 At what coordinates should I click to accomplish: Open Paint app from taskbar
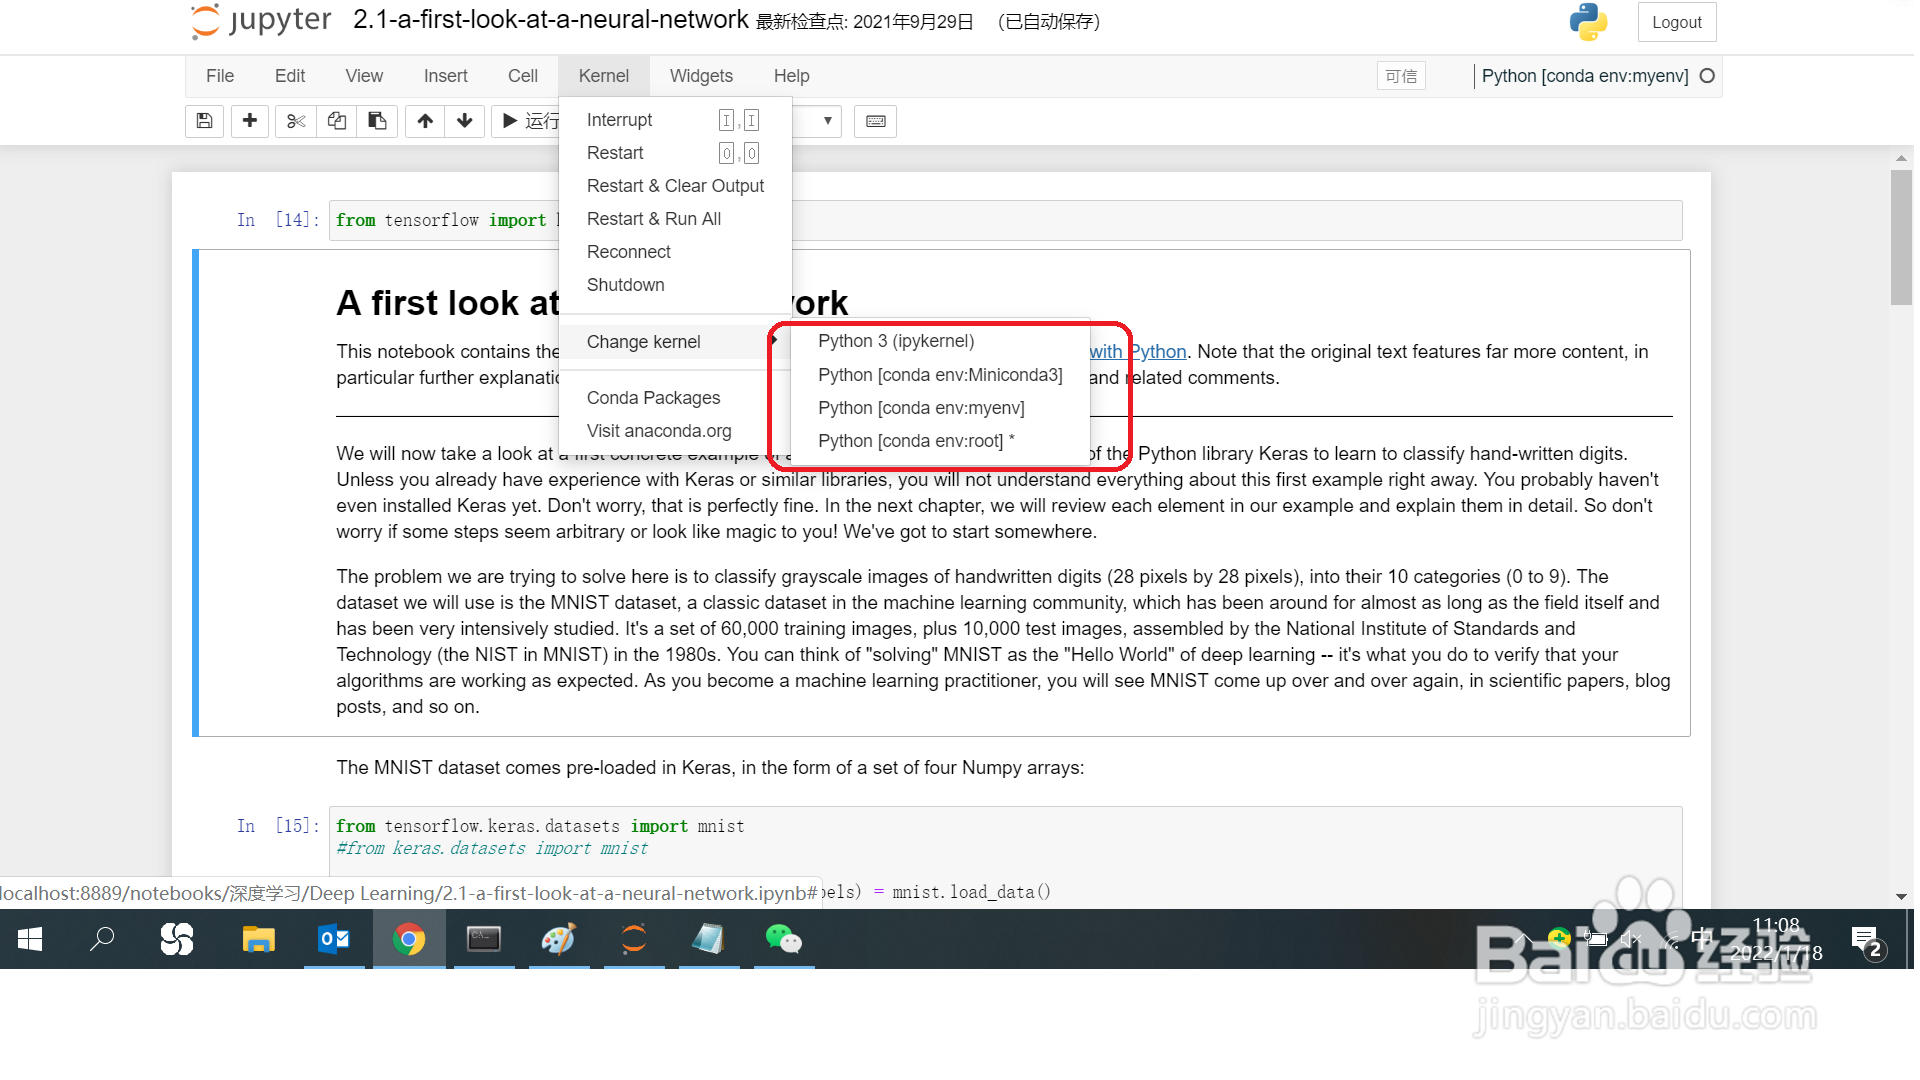[559, 939]
